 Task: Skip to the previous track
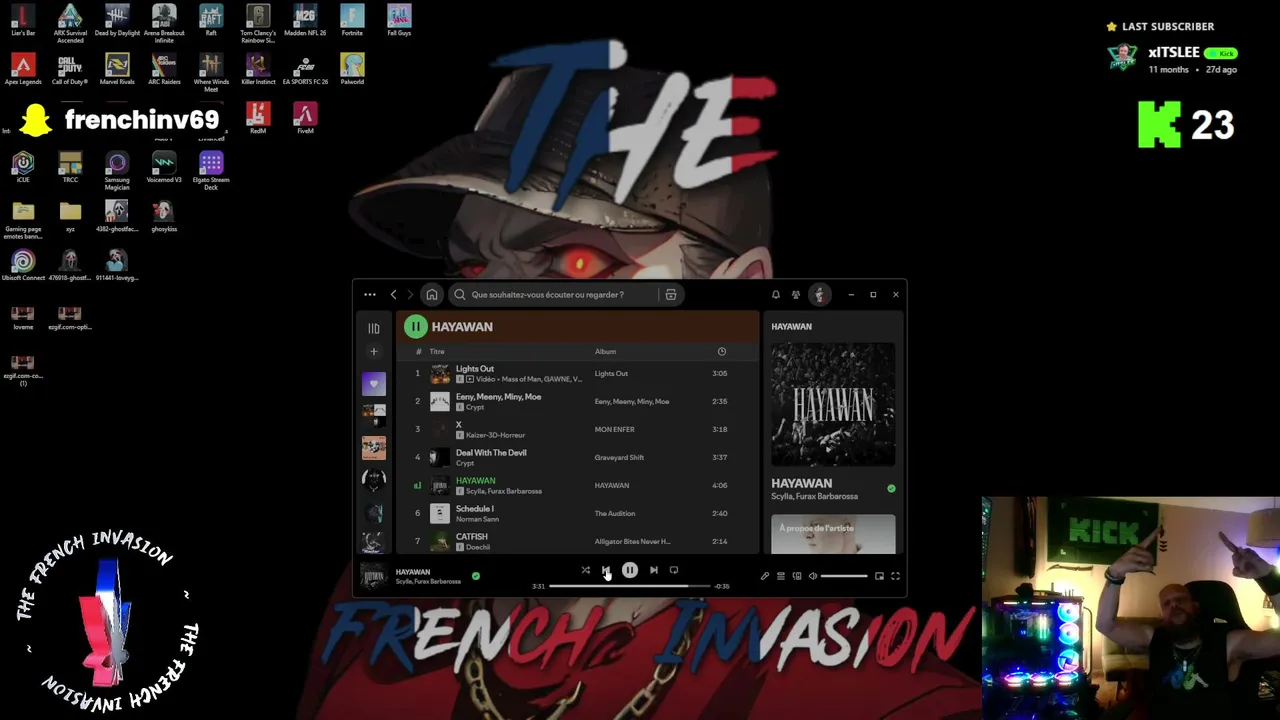(x=606, y=570)
